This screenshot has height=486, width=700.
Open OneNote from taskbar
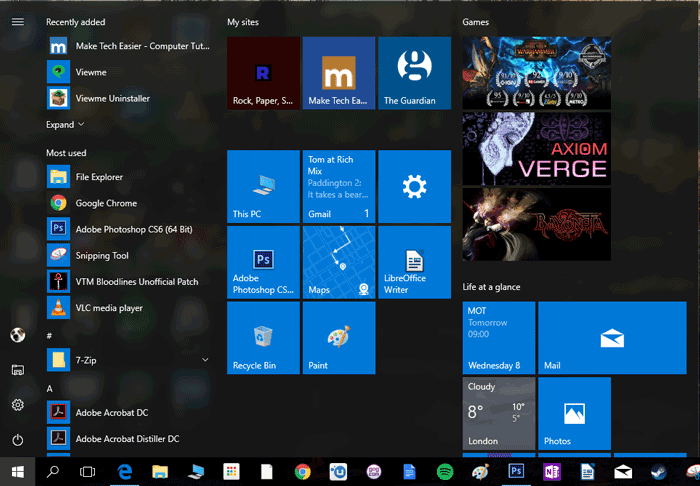click(552, 472)
